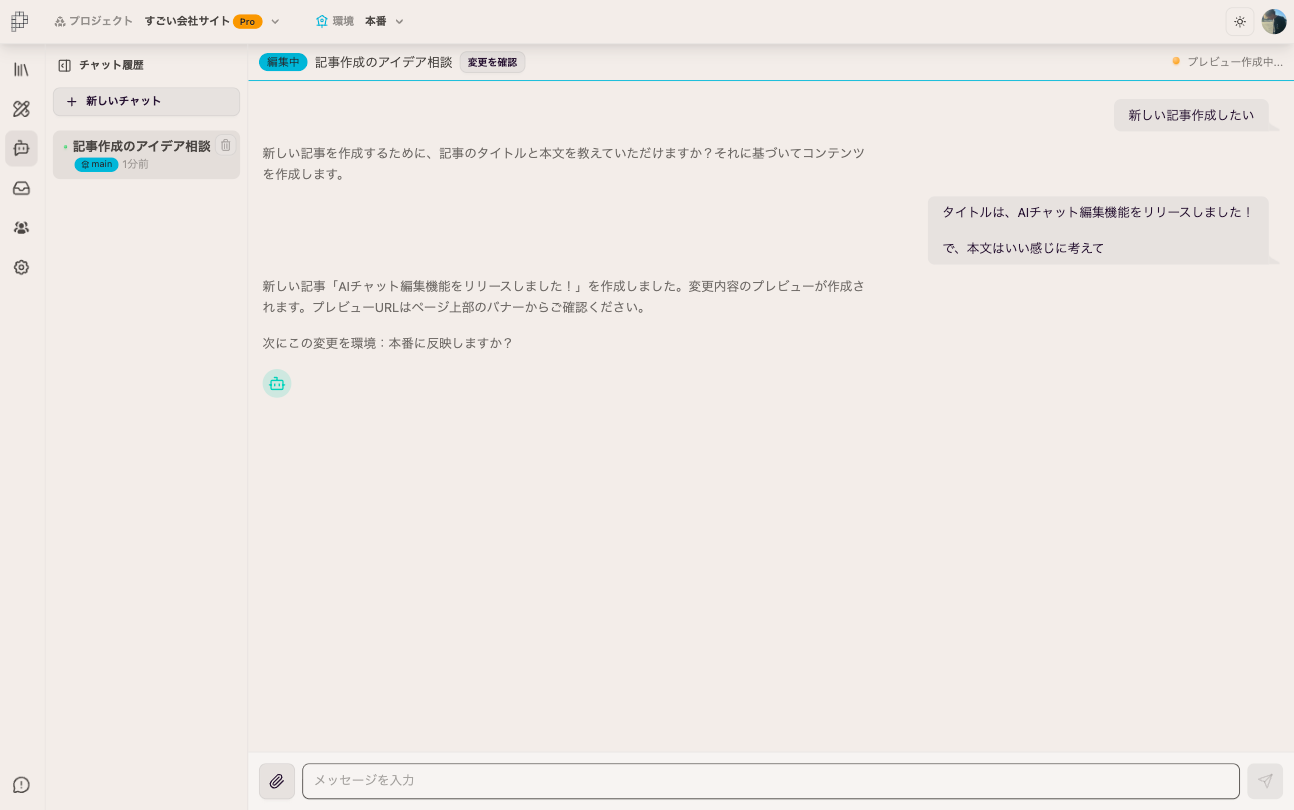Click the チャット履歴 panel heading
The width and height of the screenshot is (1294, 810).
pyautogui.click(x=111, y=65)
